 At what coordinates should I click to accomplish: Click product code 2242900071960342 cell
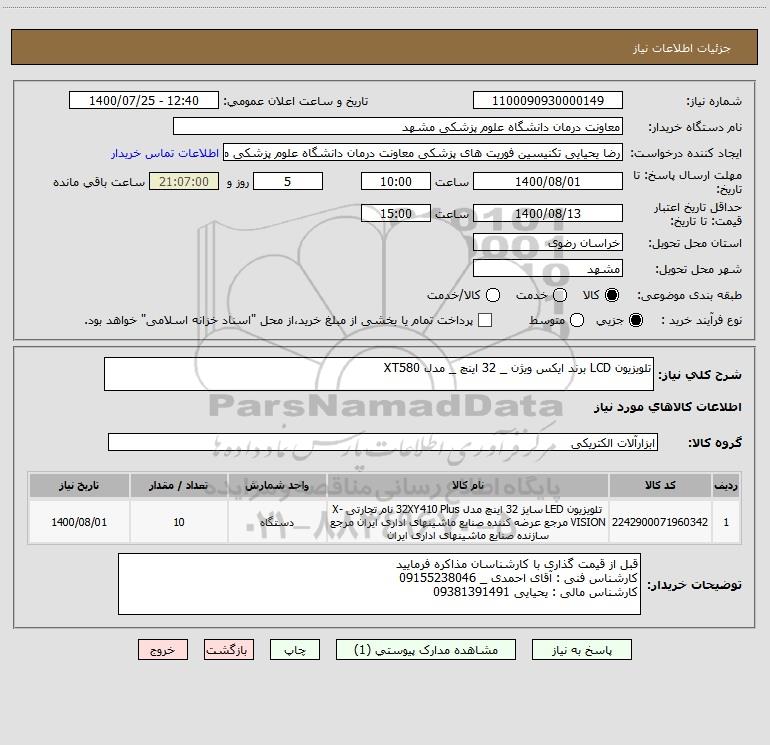(x=660, y=522)
